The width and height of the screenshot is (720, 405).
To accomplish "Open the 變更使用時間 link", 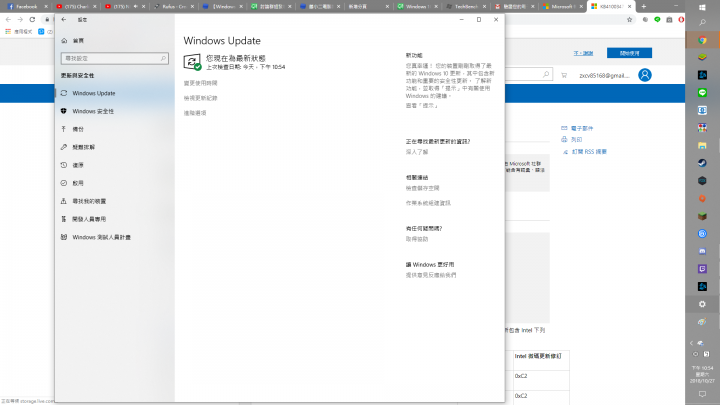I will [201, 83].
